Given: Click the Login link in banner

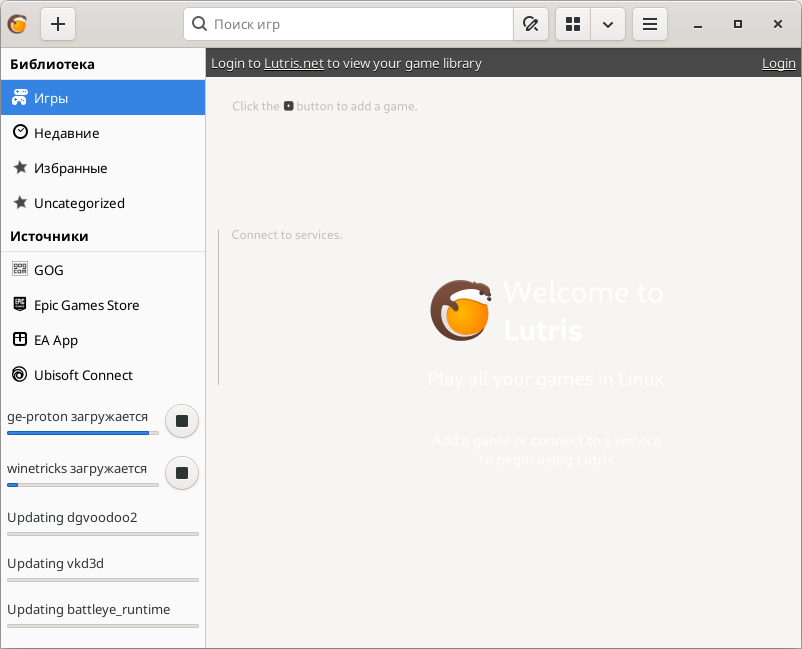Looking at the screenshot, I should (x=778, y=63).
